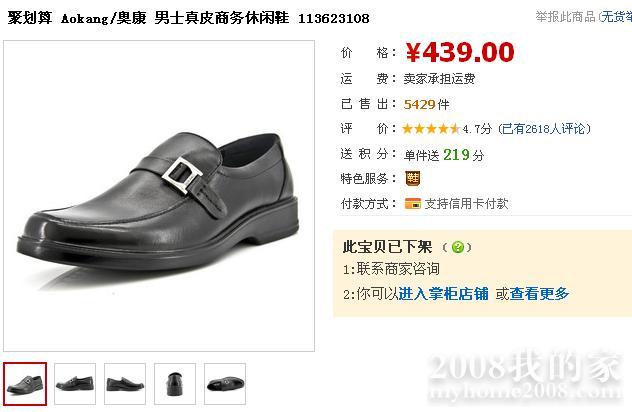The image size is (632, 412).
Task: Open the 查看更多 link
Action: [x=539, y=293]
